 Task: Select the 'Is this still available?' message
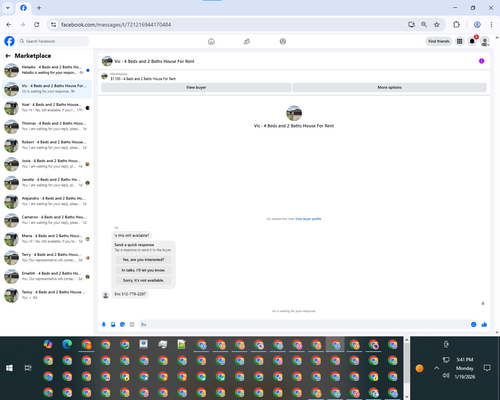tap(132, 235)
